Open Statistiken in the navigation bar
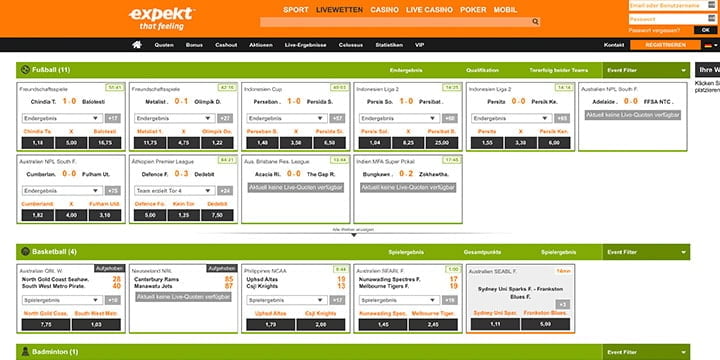 (389, 45)
